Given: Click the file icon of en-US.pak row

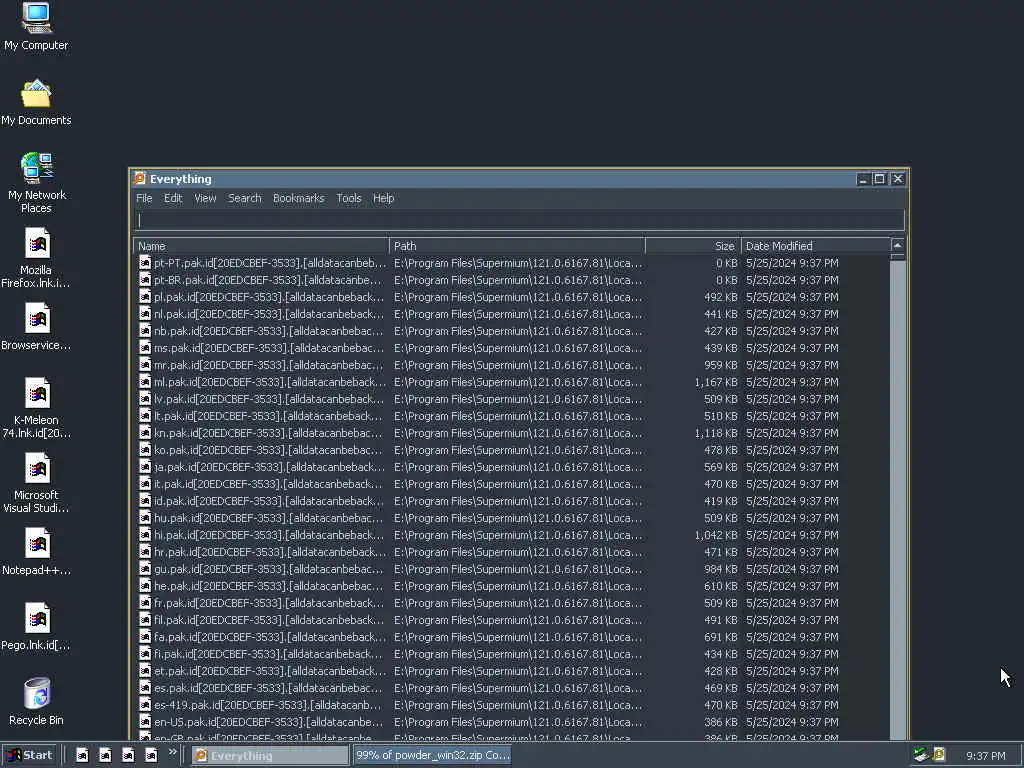Looking at the screenshot, I should [x=145, y=722].
